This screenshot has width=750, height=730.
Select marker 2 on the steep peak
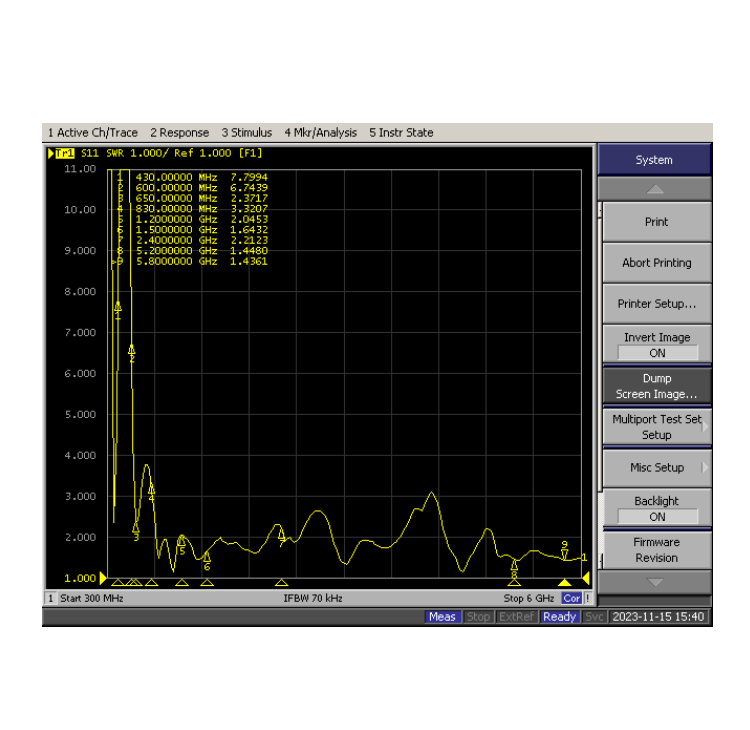(132, 351)
